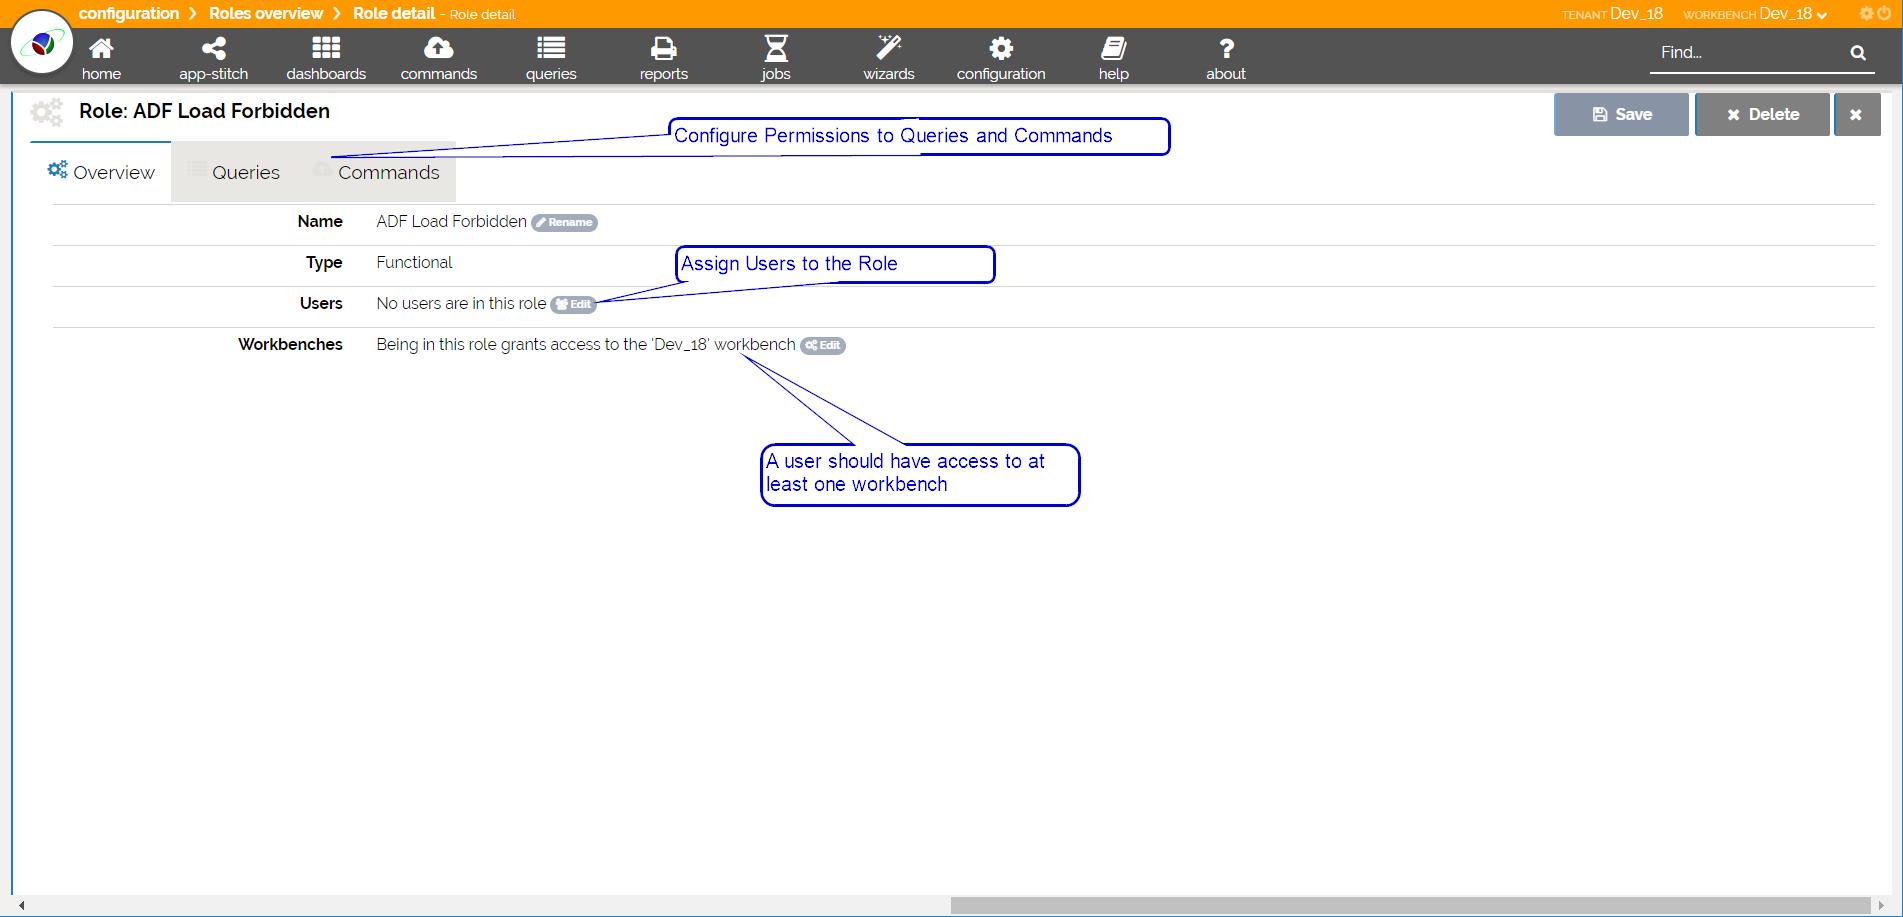Open the reports printer icon
Viewport: 1903px width, 917px height.
pyautogui.click(x=663, y=49)
